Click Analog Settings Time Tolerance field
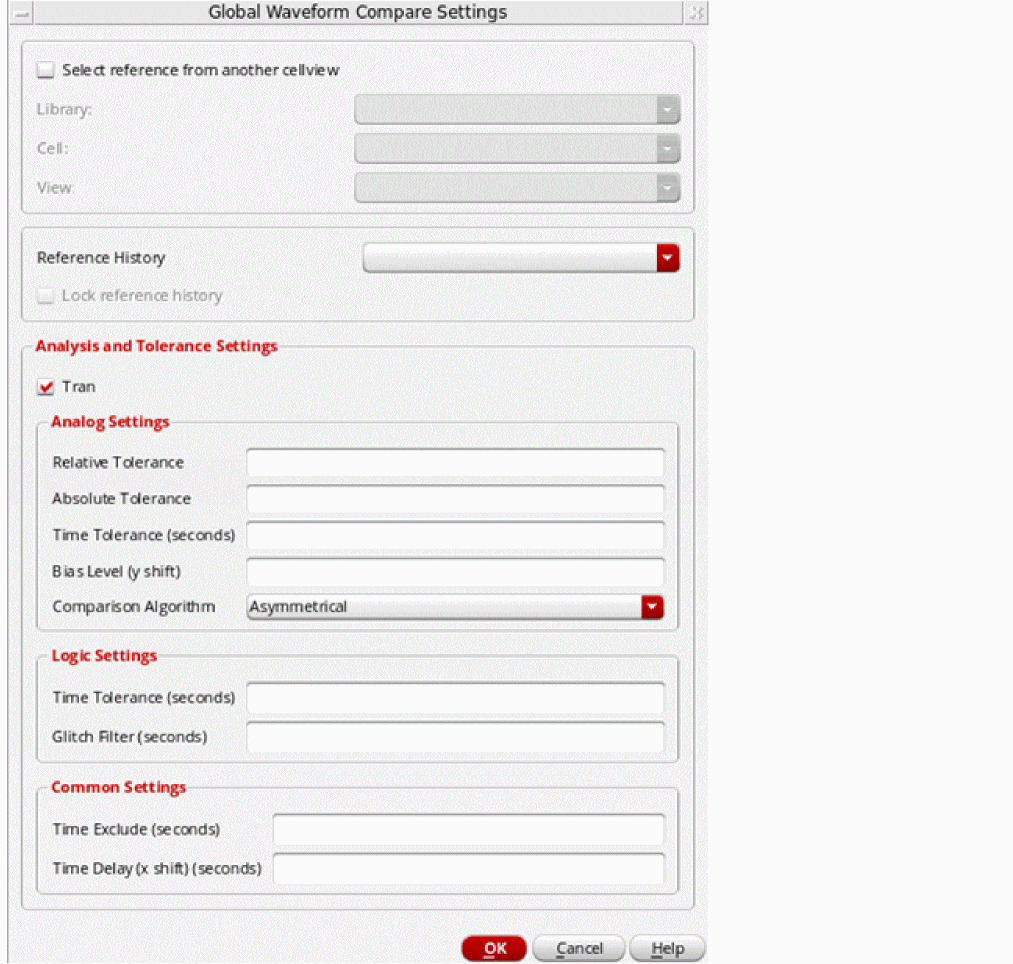 (x=455, y=535)
